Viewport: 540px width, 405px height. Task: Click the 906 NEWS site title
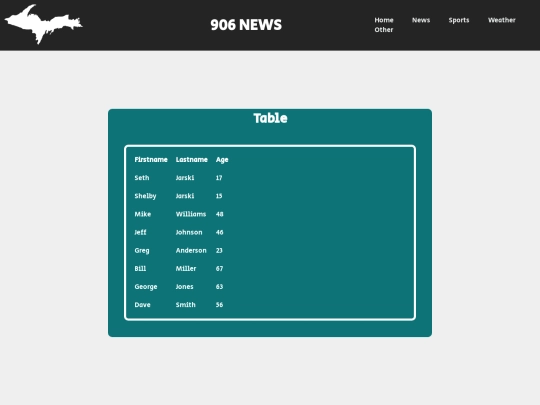click(x=246, y=25)
